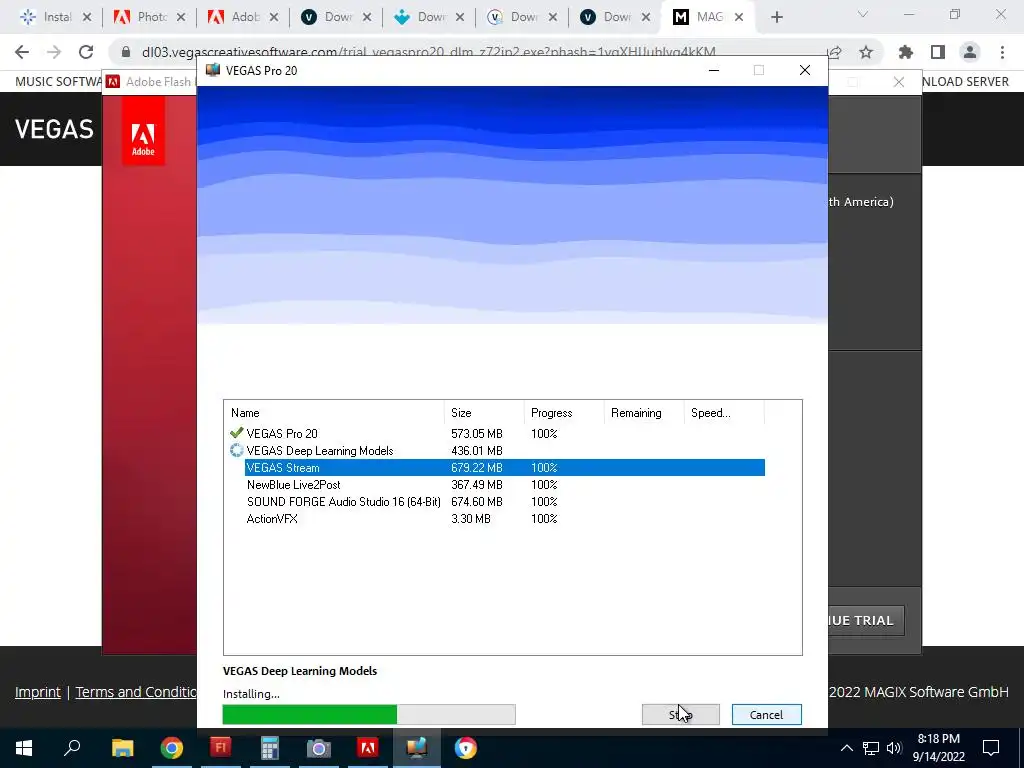Screen dimensions: 1024x768
Task: Click the Stop button in installer
Action: (x=680, y=714)
